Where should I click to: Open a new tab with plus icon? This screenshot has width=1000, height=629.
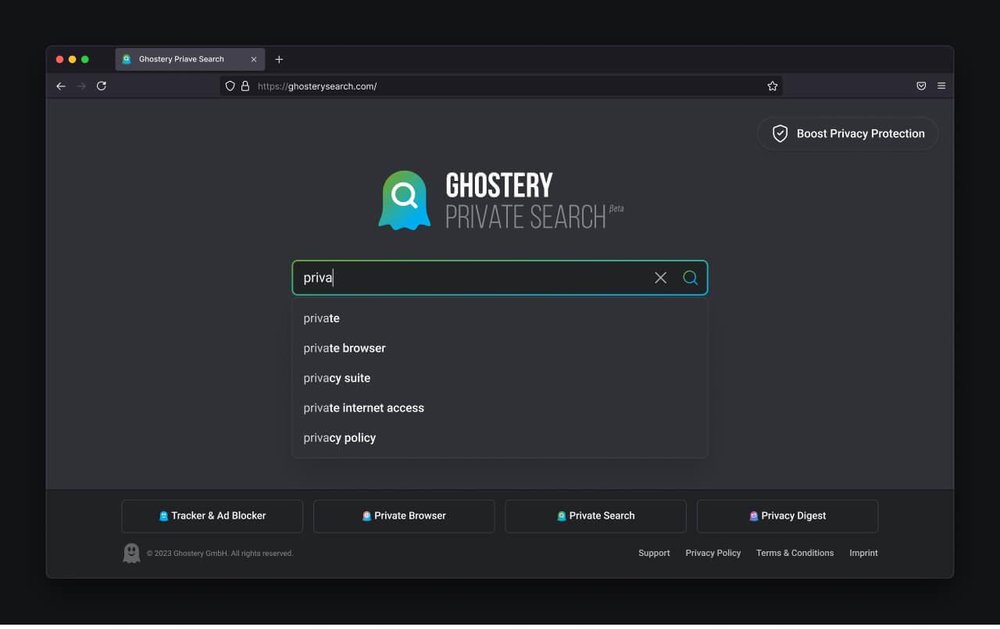pyautogui.click(x=279, y=59)
